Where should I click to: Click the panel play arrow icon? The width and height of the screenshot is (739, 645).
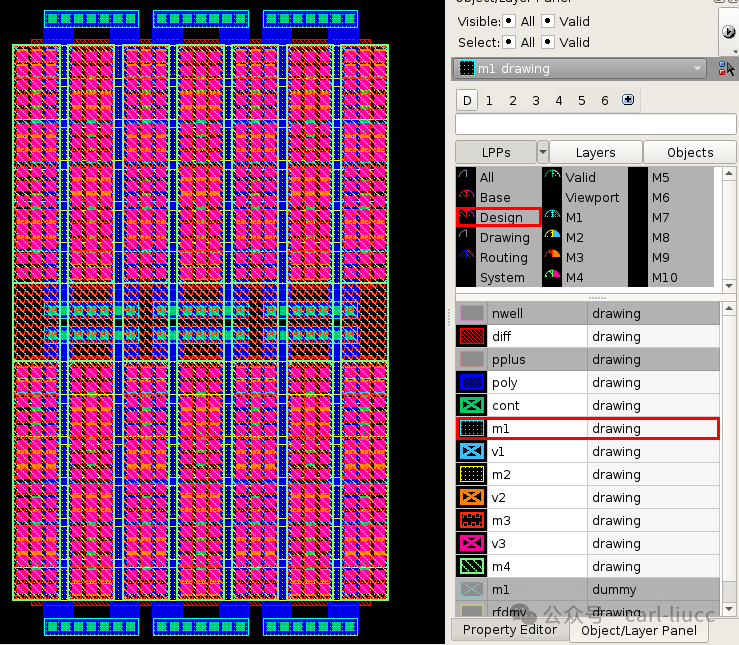coord(728,33)
